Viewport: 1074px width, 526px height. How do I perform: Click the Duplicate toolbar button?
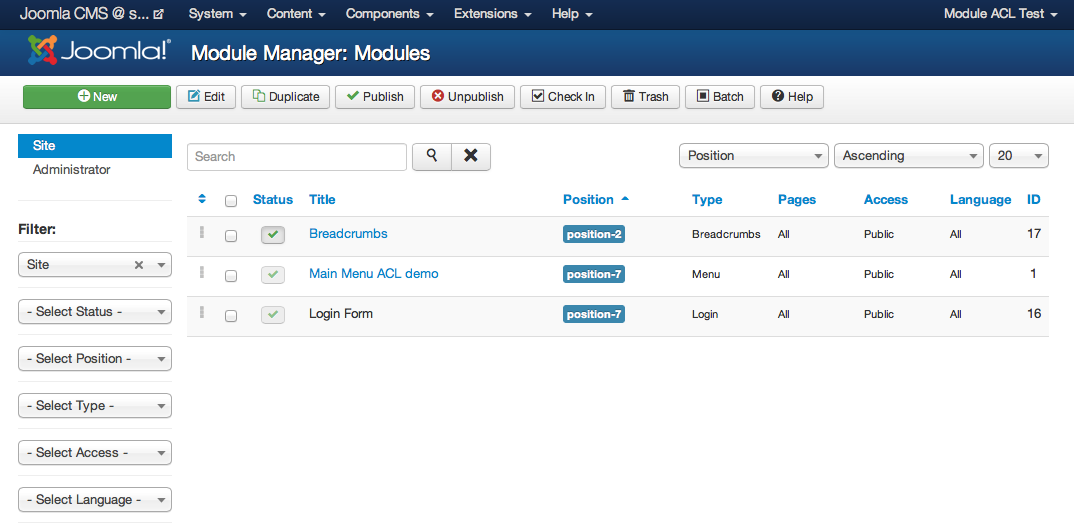(286, 97)
